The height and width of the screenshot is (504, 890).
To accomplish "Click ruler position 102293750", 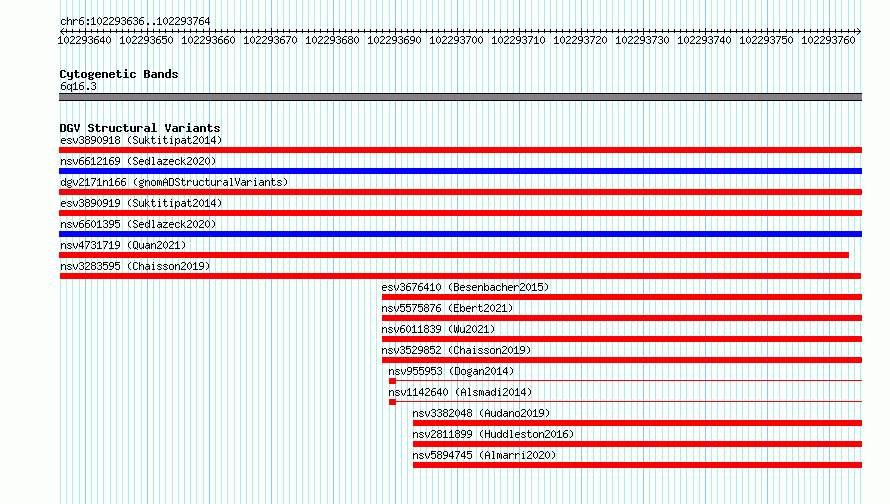I will pyautogui.click(x=766, y=40).
